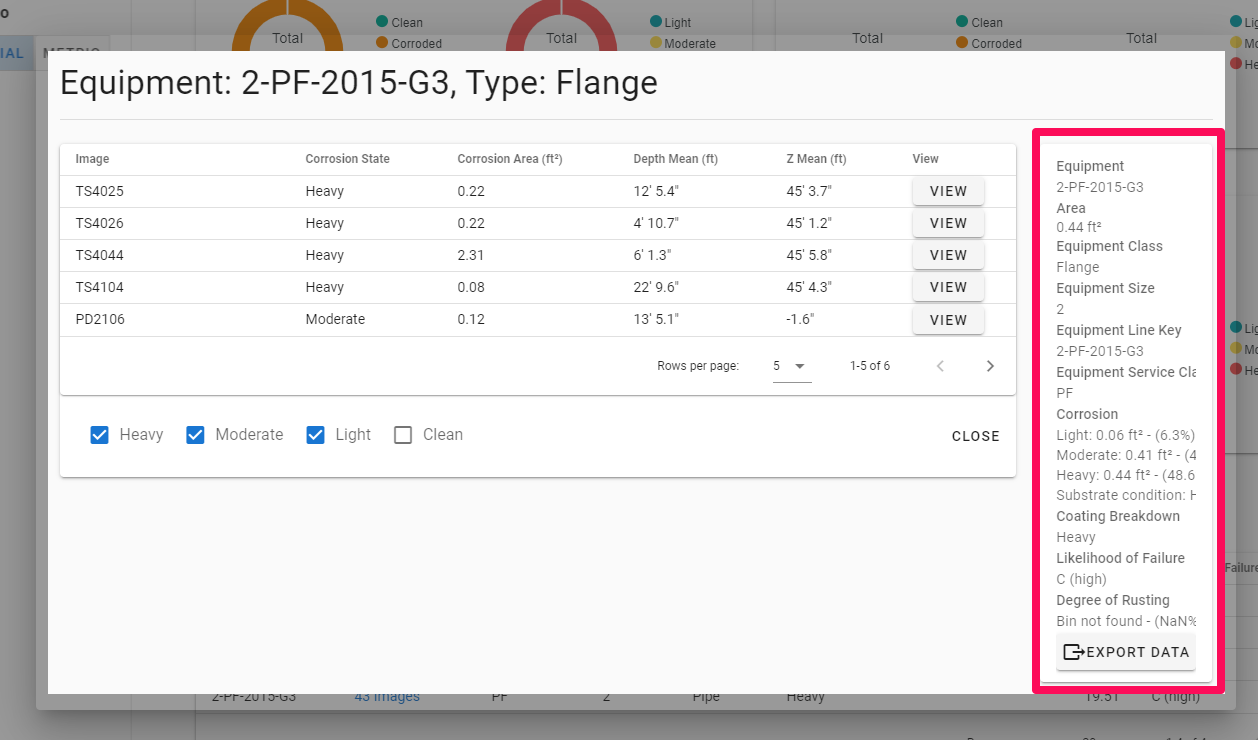The image size is (1258, 740).
Task: Open the Rows per page dropdown
Action: (790, 366)
